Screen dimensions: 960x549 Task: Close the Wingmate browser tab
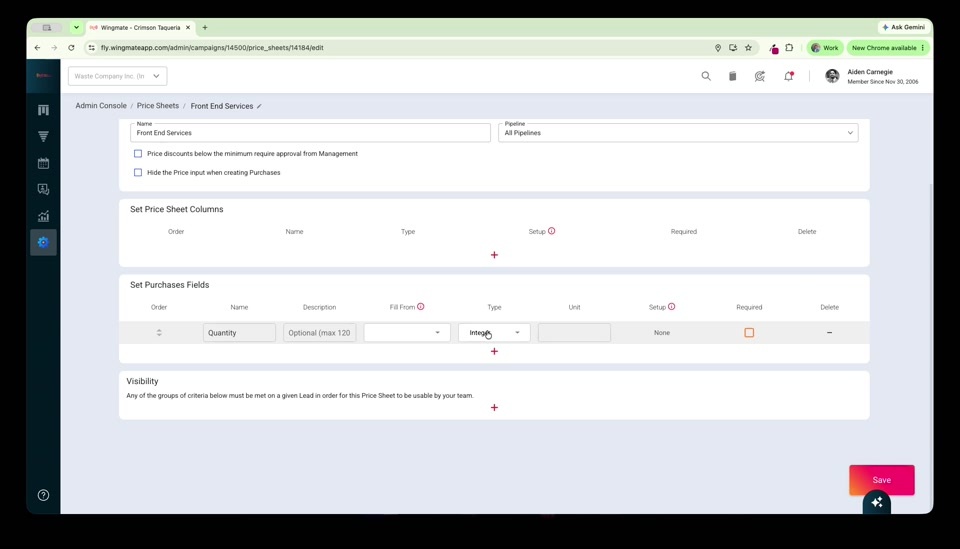pyautogui.click(x=188, y=28)
